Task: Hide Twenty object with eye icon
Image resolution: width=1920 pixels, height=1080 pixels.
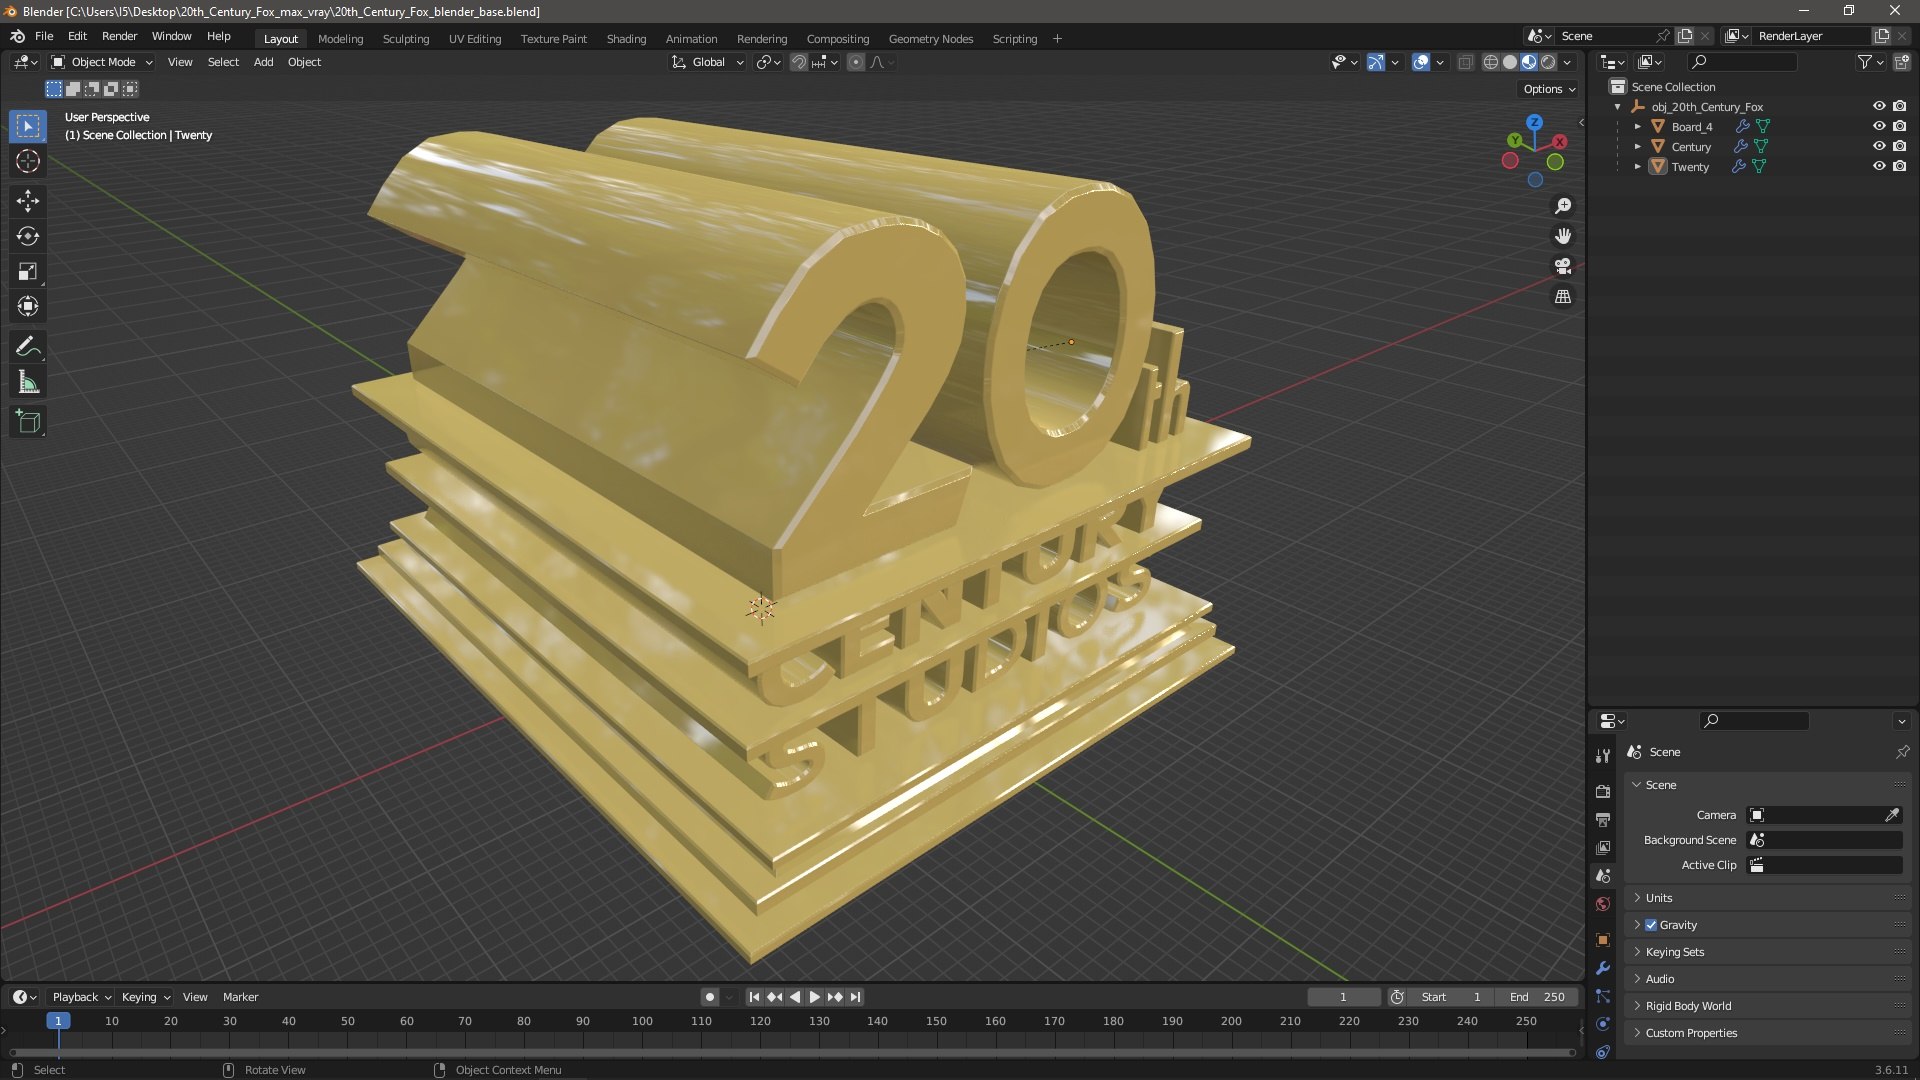Action: coord(1879,166)
